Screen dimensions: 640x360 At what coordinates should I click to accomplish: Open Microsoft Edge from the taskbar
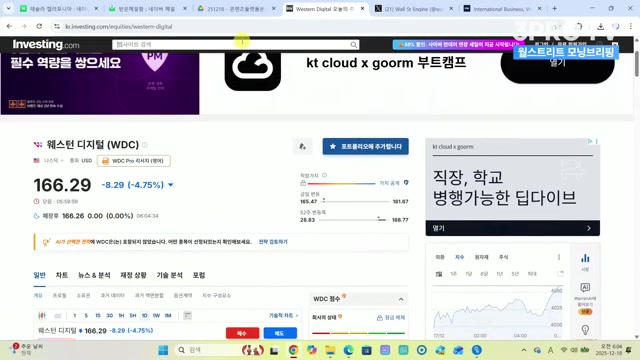(348, 350)
